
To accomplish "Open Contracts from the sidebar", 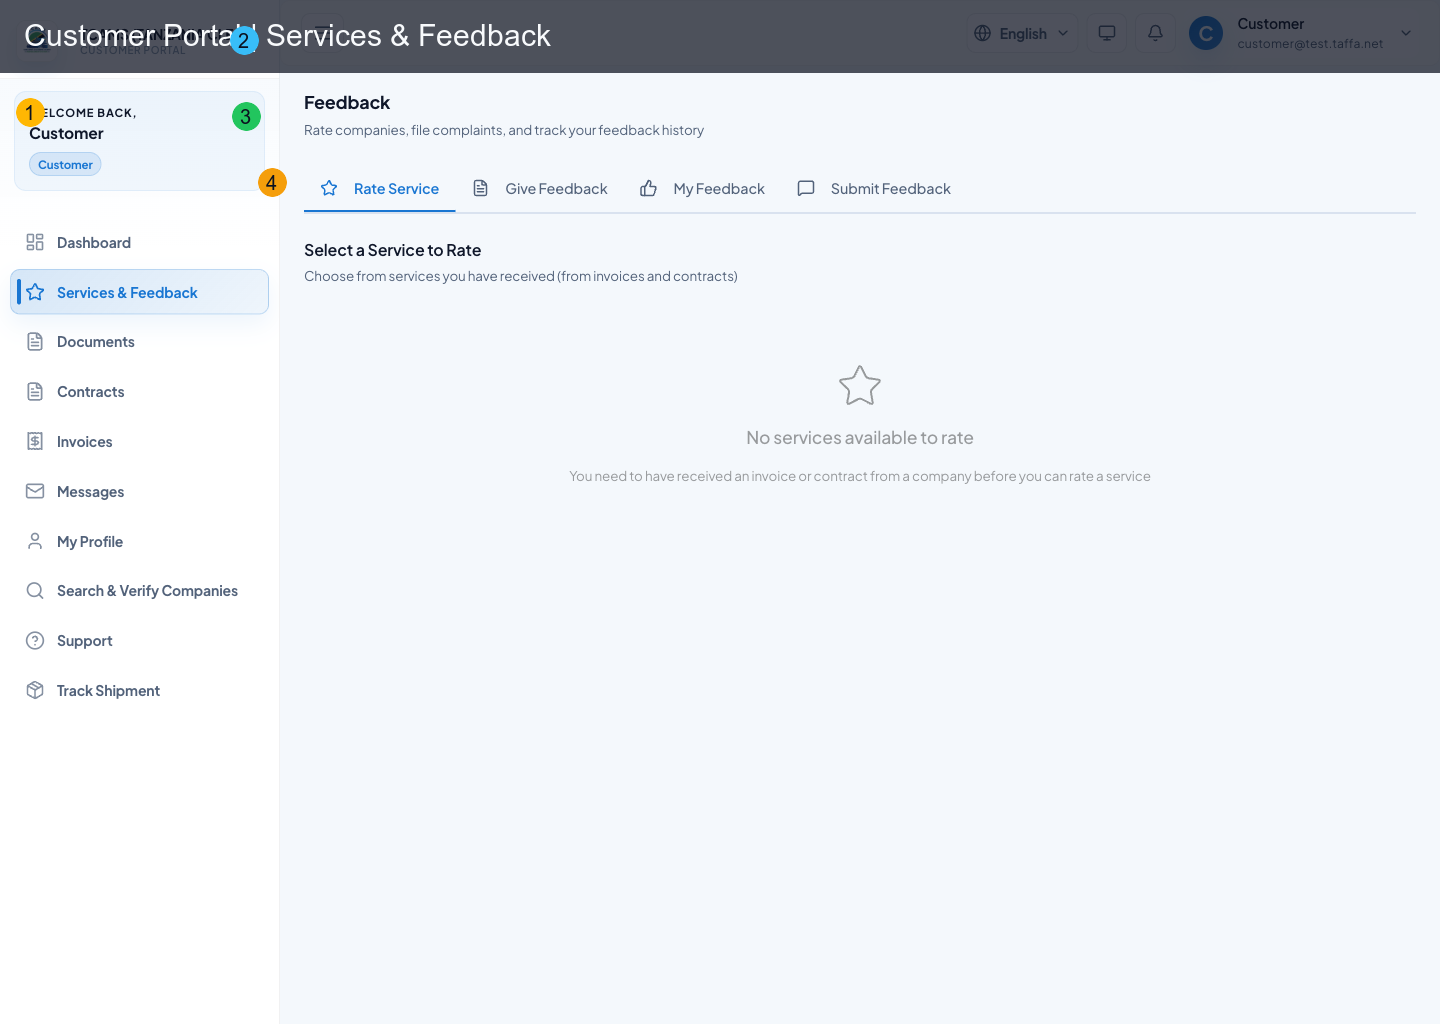I will pyautogui.click(x=139, y=392).
